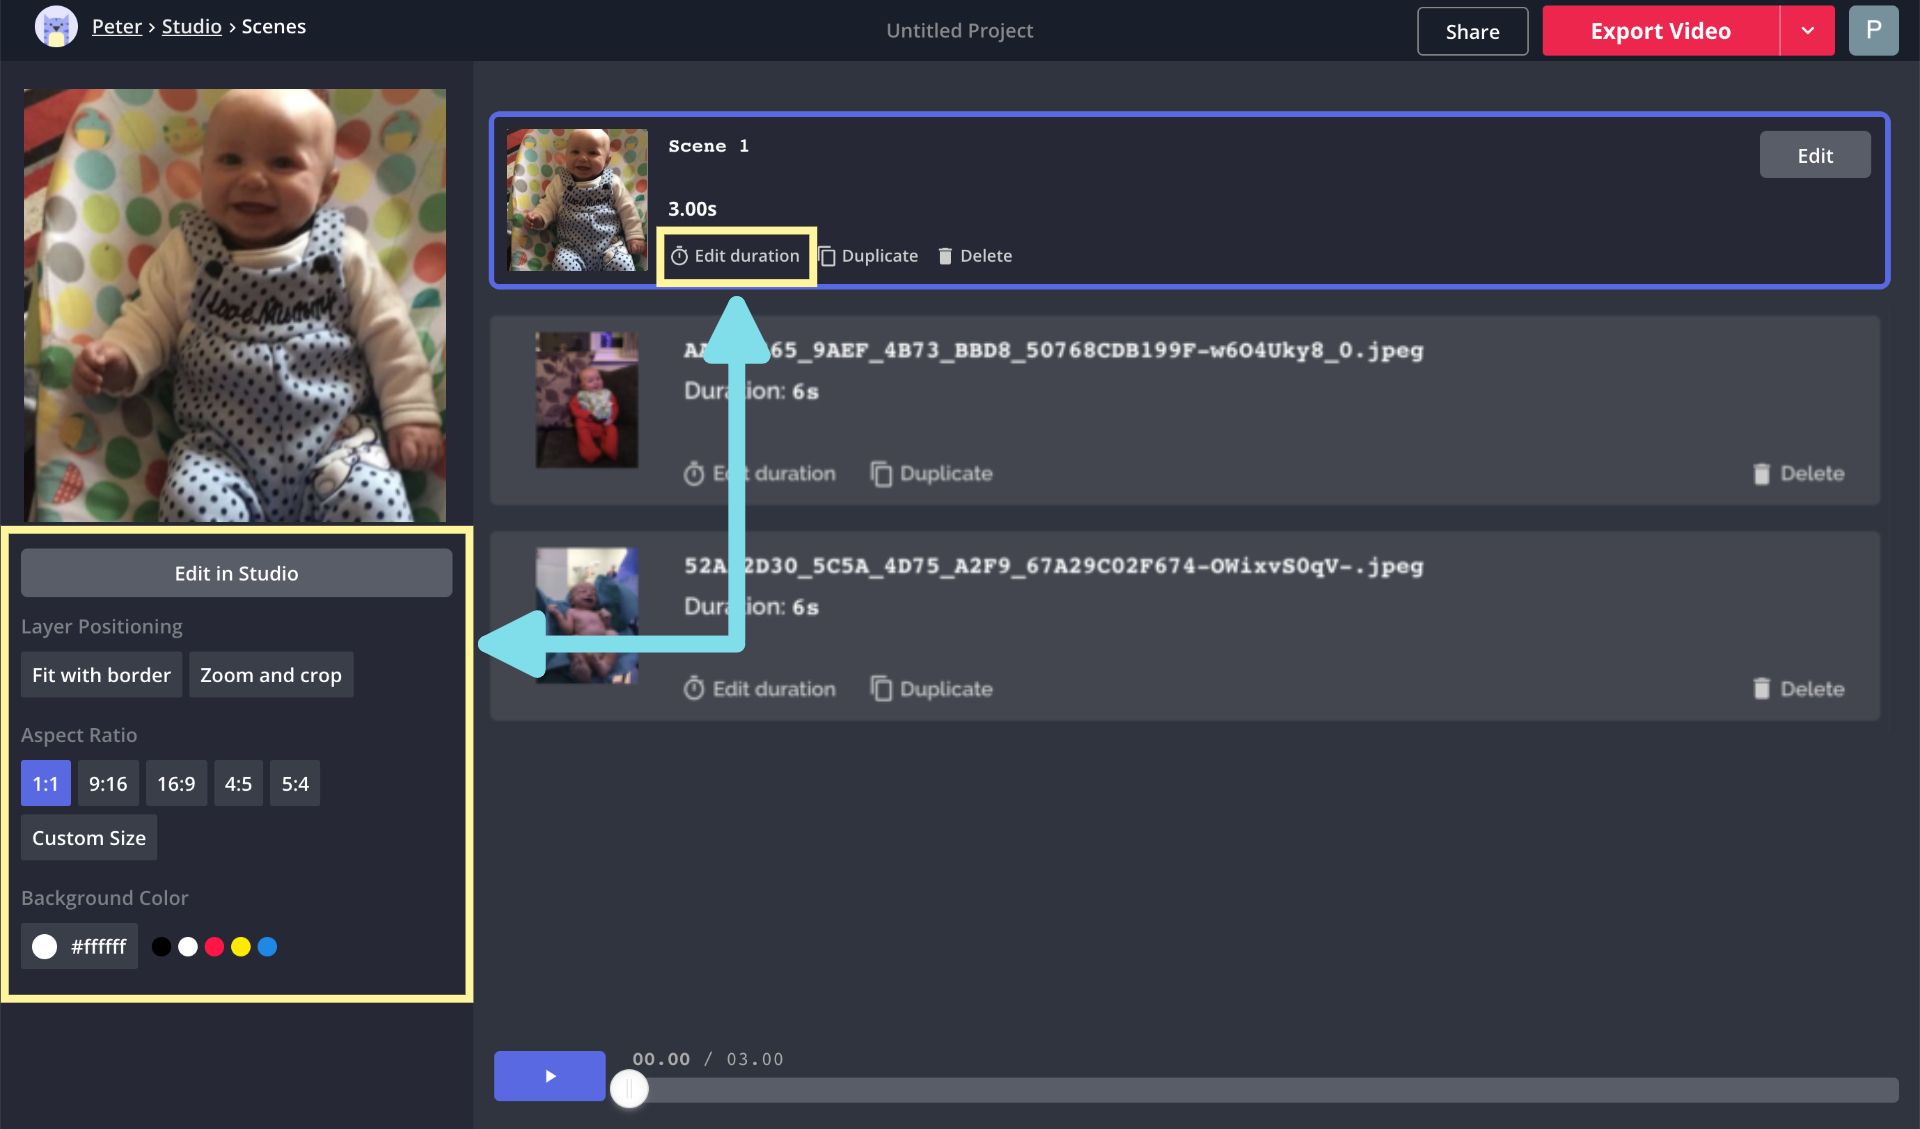
Task: Click Edit in Studio button
Action: pyautogui.click(x=236, y=573)
